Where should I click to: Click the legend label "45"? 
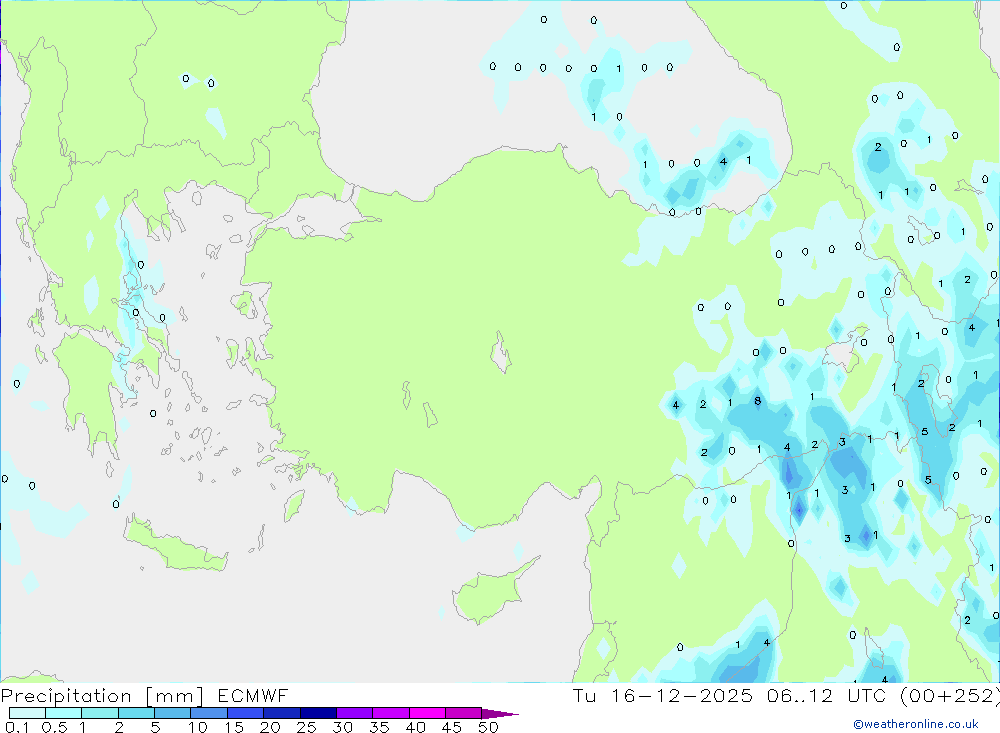pyautogui.click(x=452, y=727)
